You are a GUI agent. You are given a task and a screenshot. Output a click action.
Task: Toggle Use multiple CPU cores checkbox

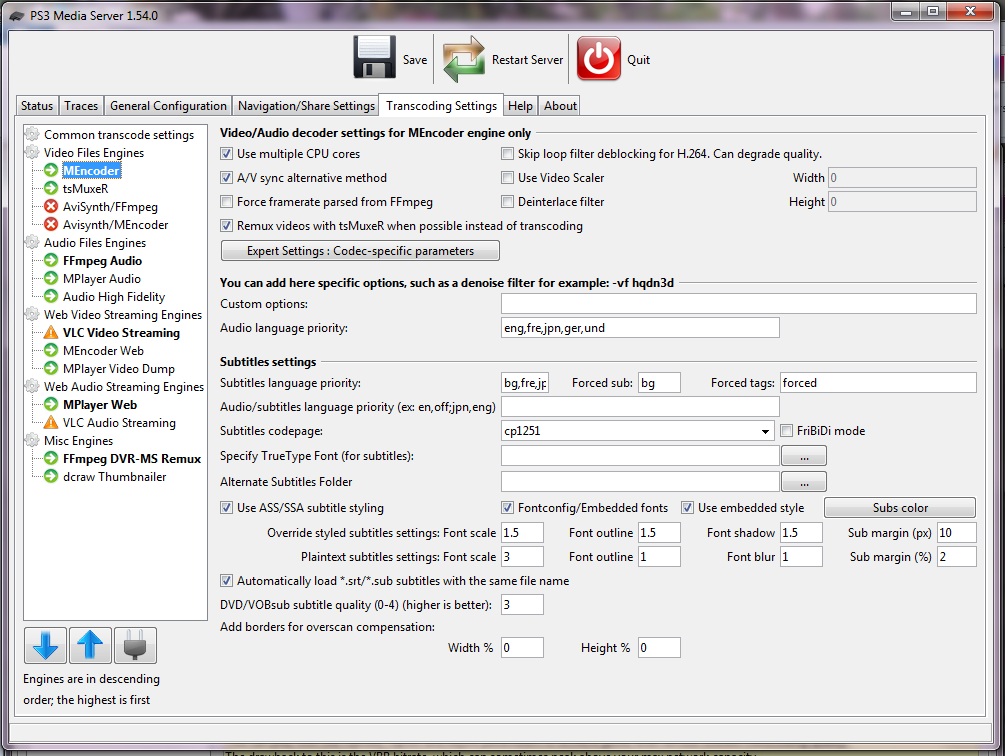tap(226, 154)
